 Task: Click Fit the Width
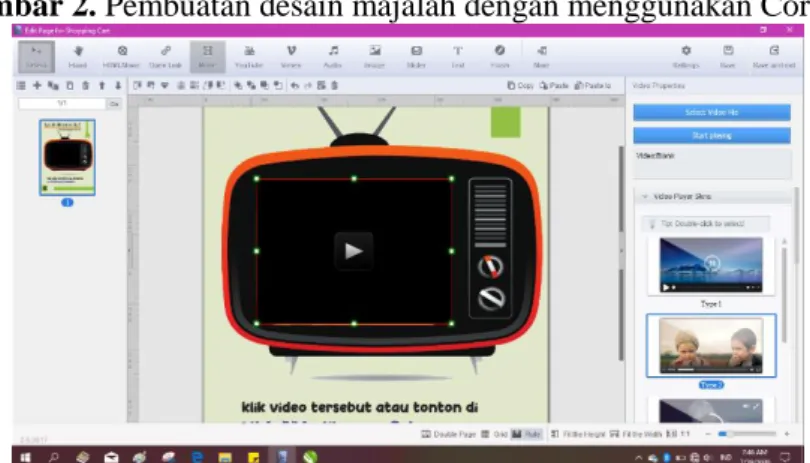point(635,434)
